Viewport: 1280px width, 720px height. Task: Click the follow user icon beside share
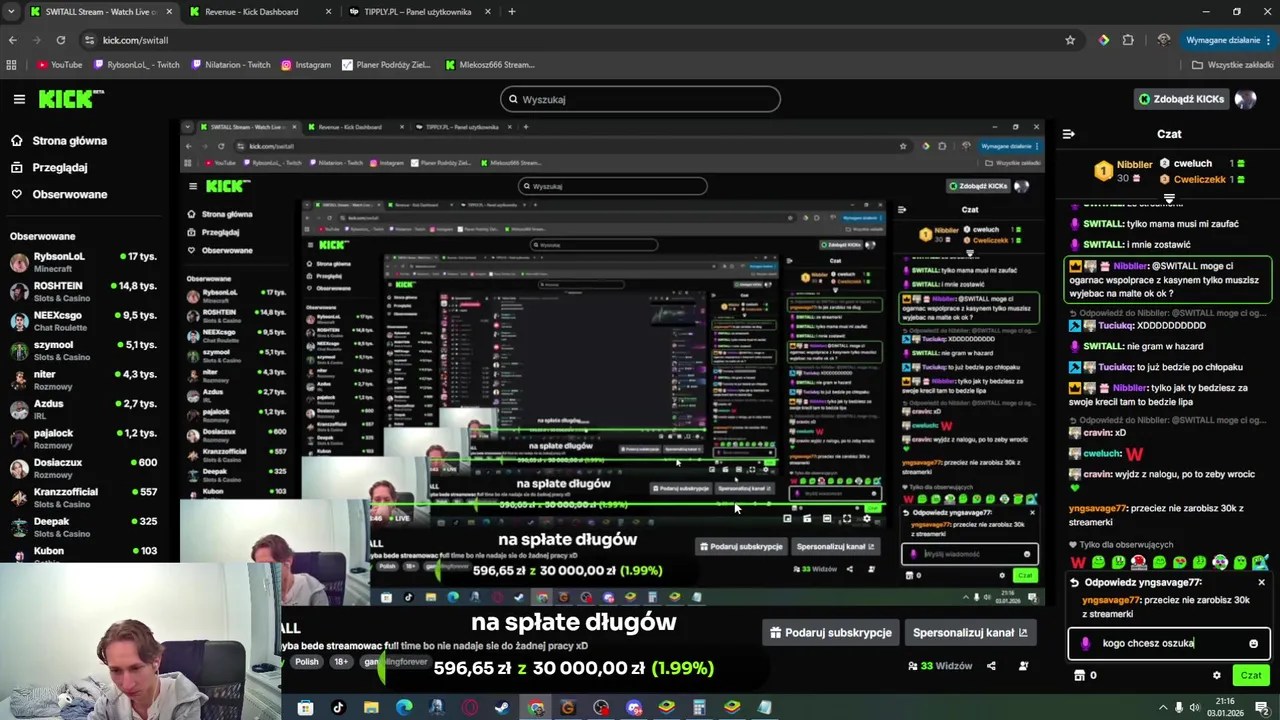pos(1023,666)
